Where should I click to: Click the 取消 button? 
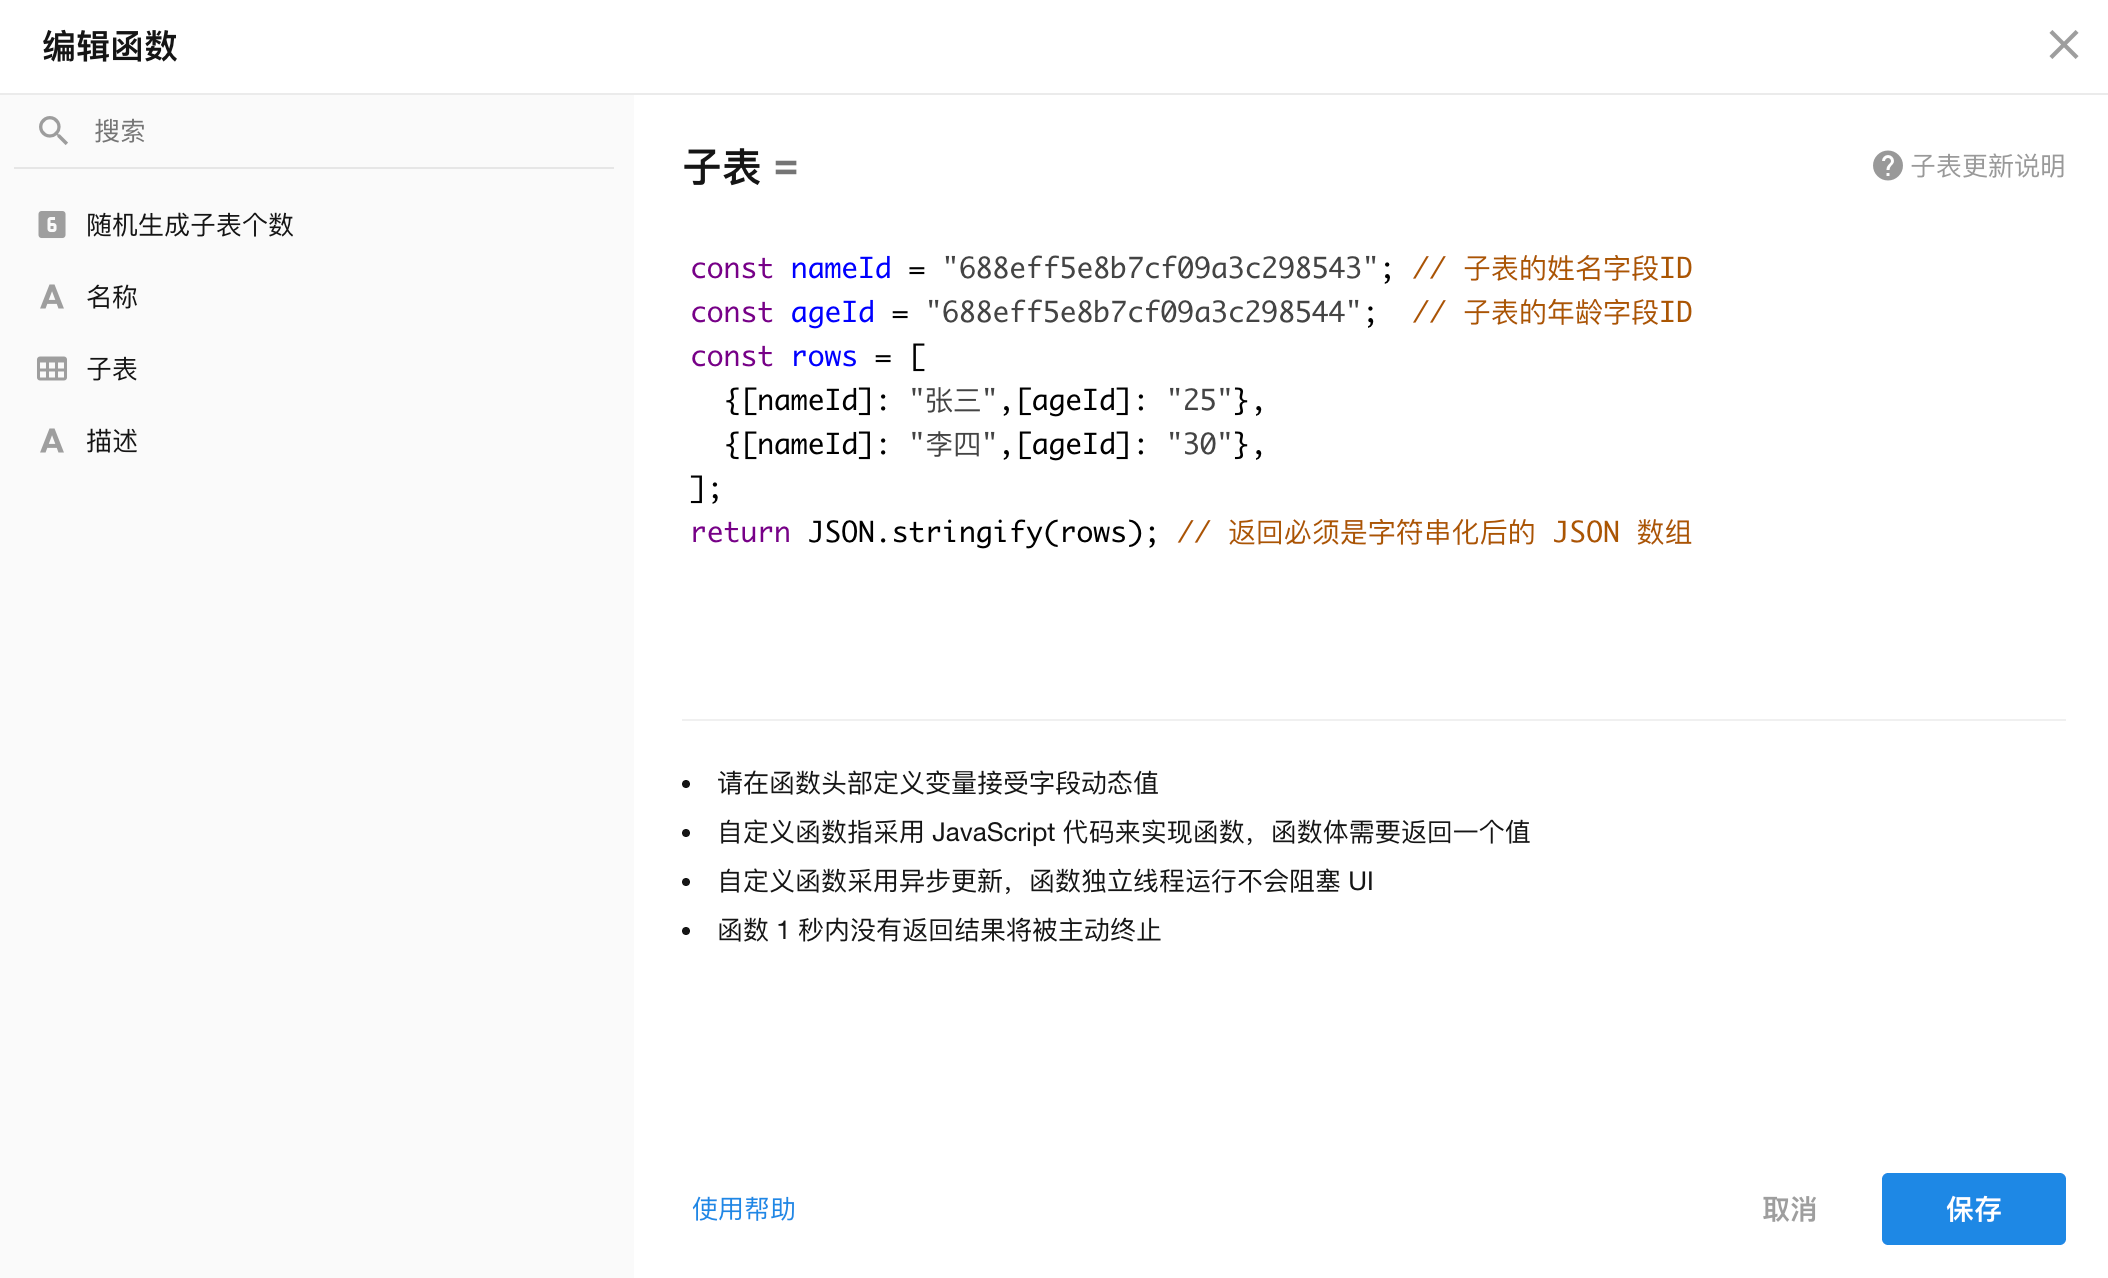coord(1789,1209)
